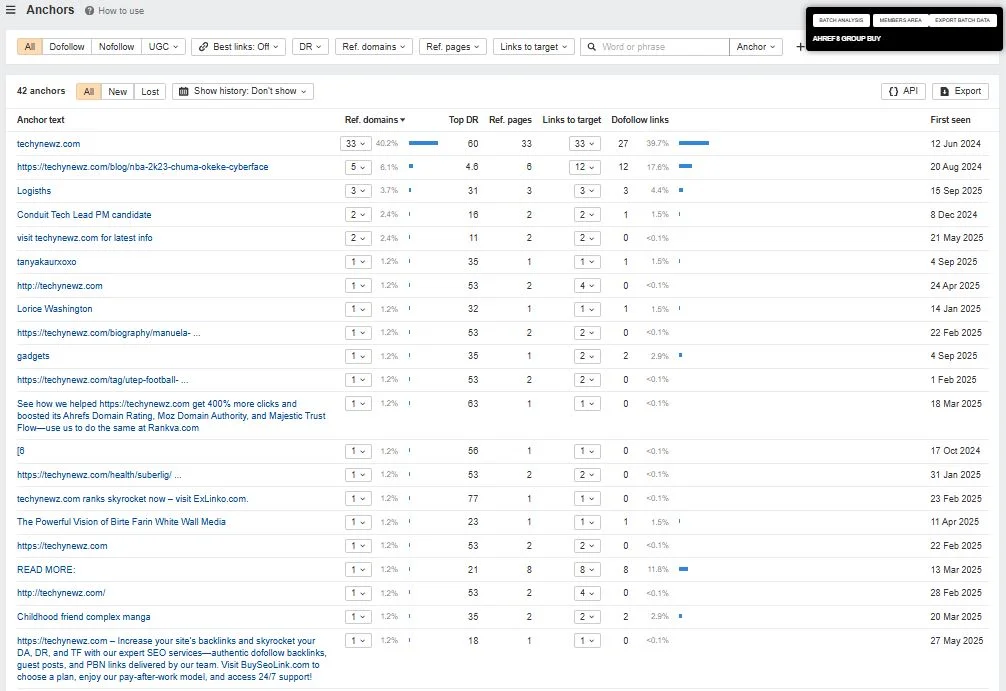
Task: Open Ref. pages filter dropdown
Action: 452,47
